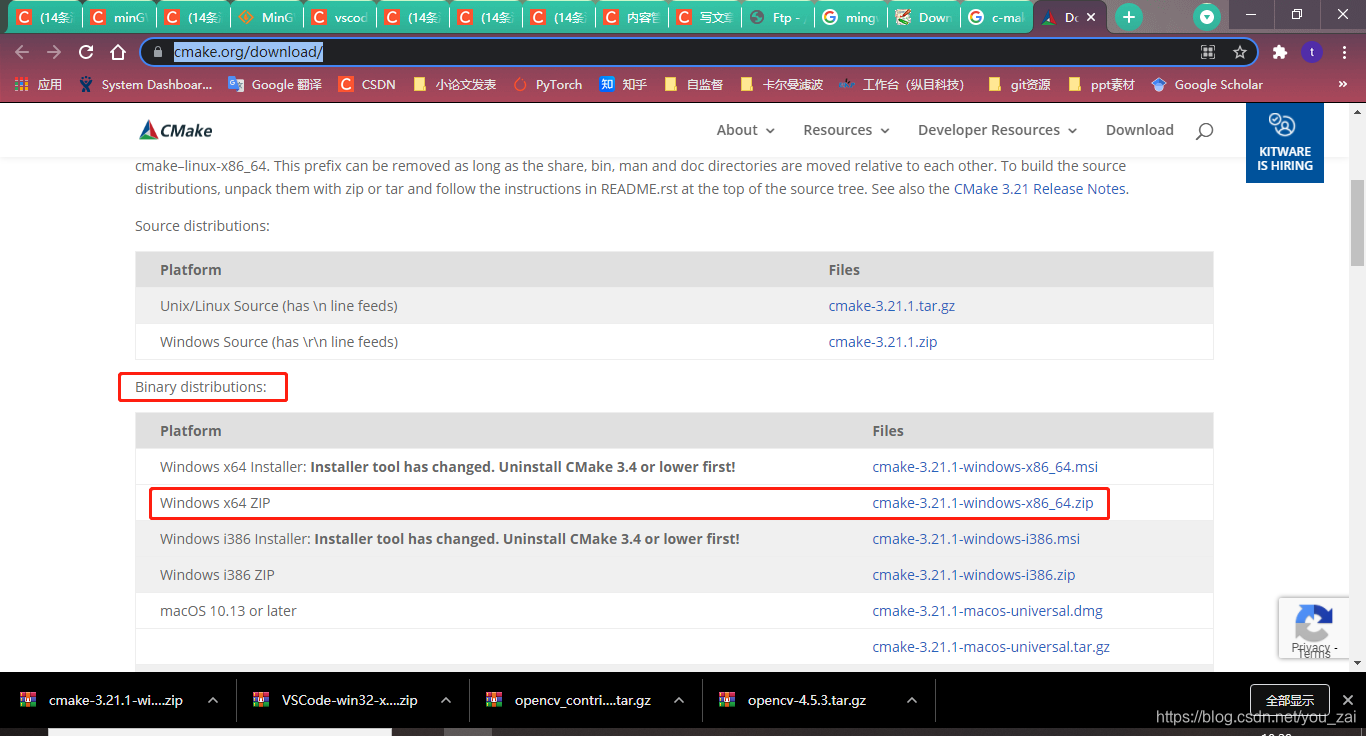Download cmake-3.21.1-windows-x86_64.msi

(985, 467)
